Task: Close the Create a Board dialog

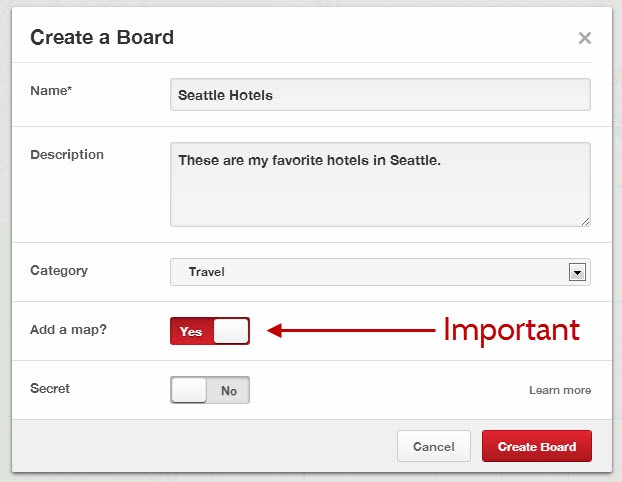Action: tap(585, 38)
